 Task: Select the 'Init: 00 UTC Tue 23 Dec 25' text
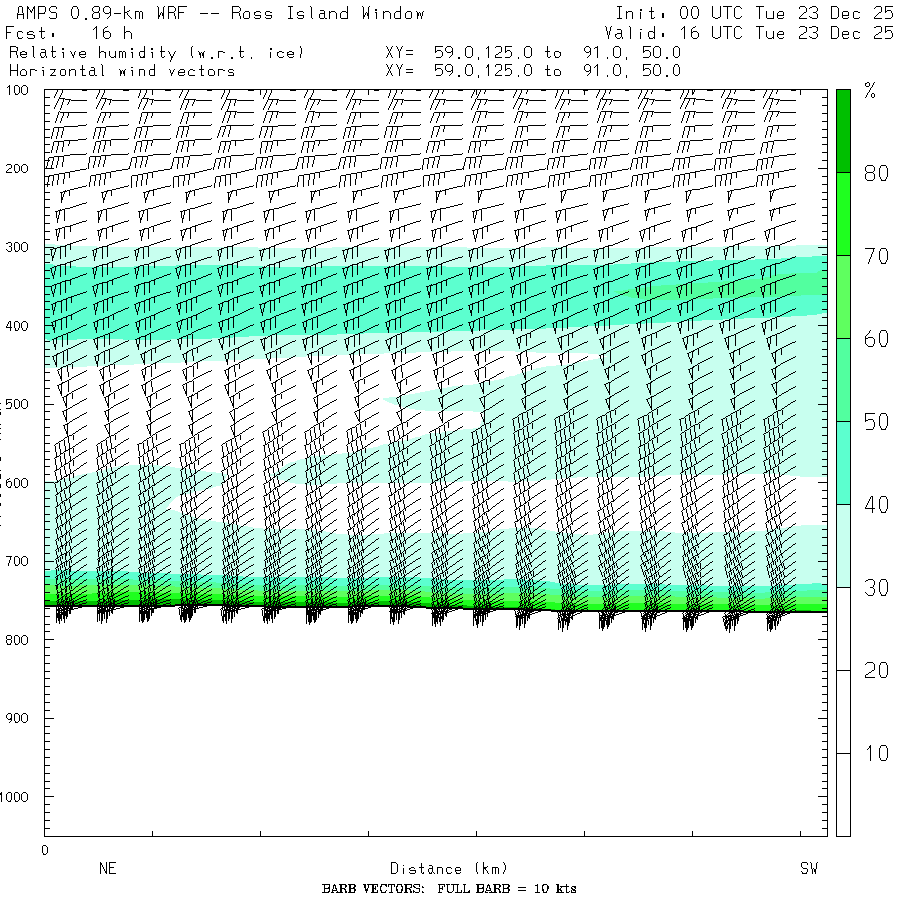point(754,14)
